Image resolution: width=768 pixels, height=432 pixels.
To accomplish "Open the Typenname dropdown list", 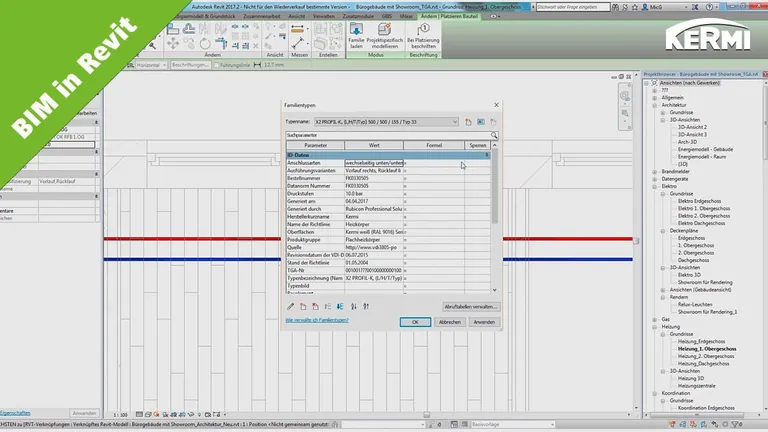I will click(453, 121).
